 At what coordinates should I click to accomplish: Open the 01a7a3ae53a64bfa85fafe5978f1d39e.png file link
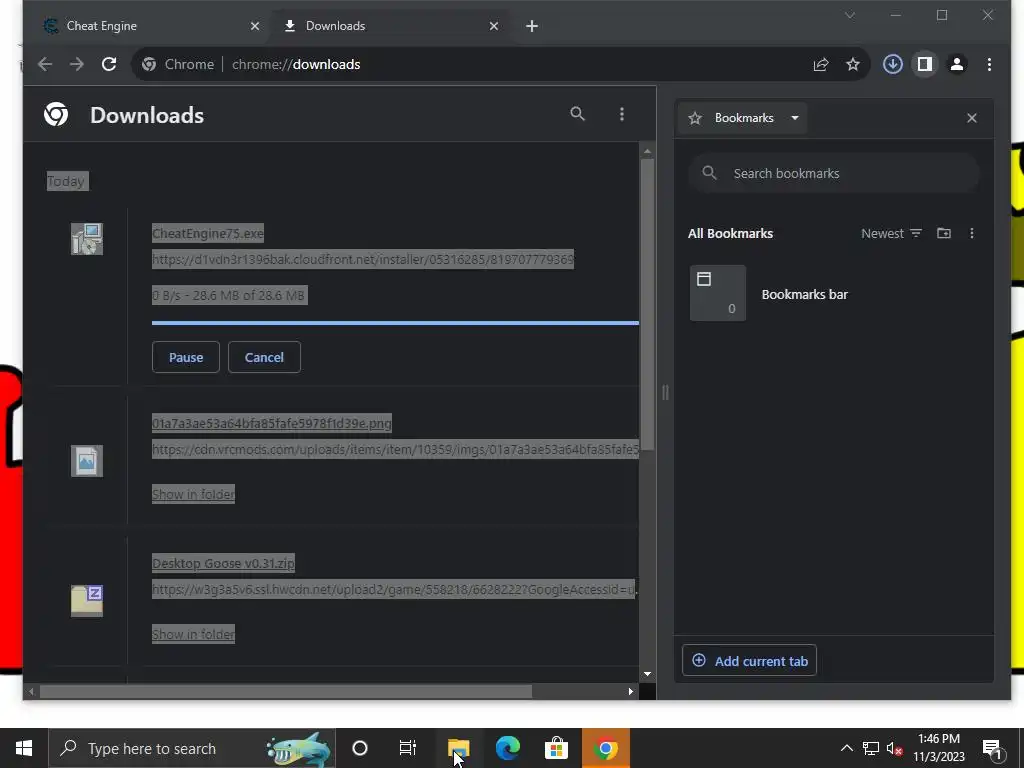pyautogui.click(x=272, y=423)
